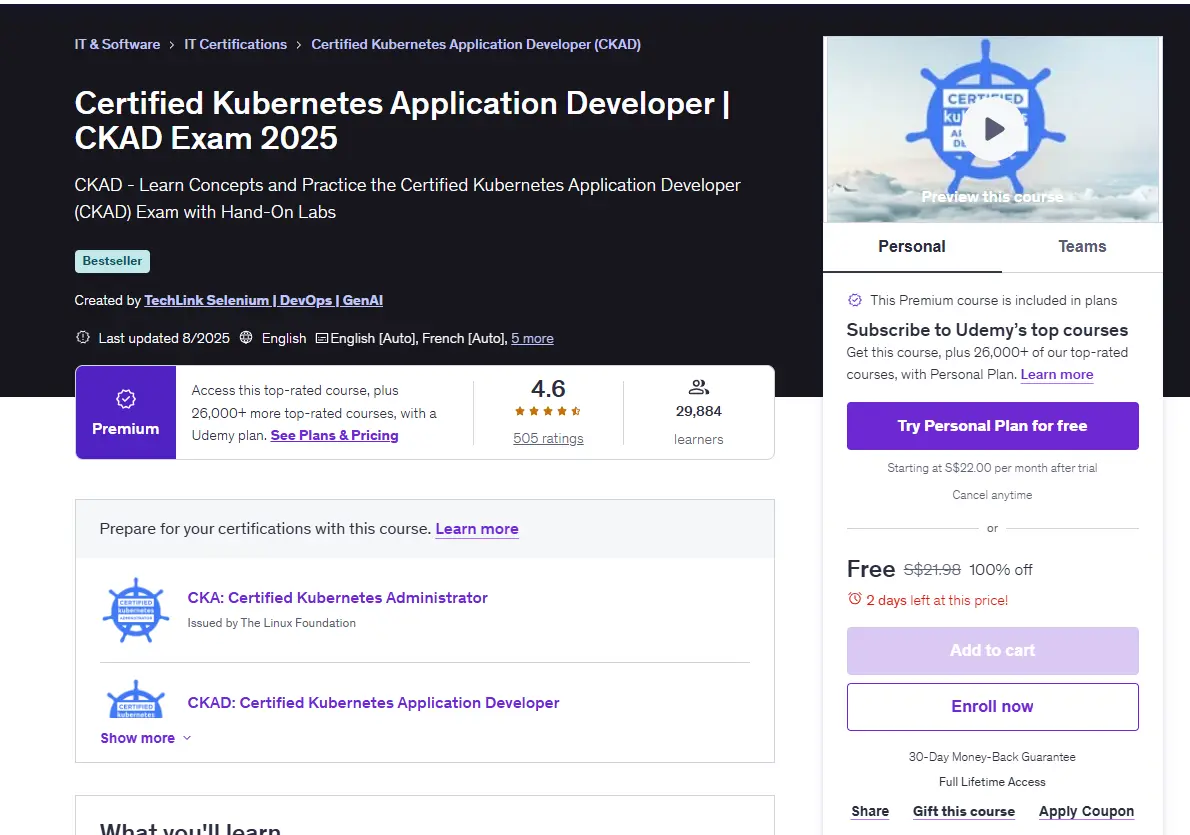1190x835 pixels.
Task: Click the CKAD Kubernetes badge icon
Action: (x=136, y=698)
